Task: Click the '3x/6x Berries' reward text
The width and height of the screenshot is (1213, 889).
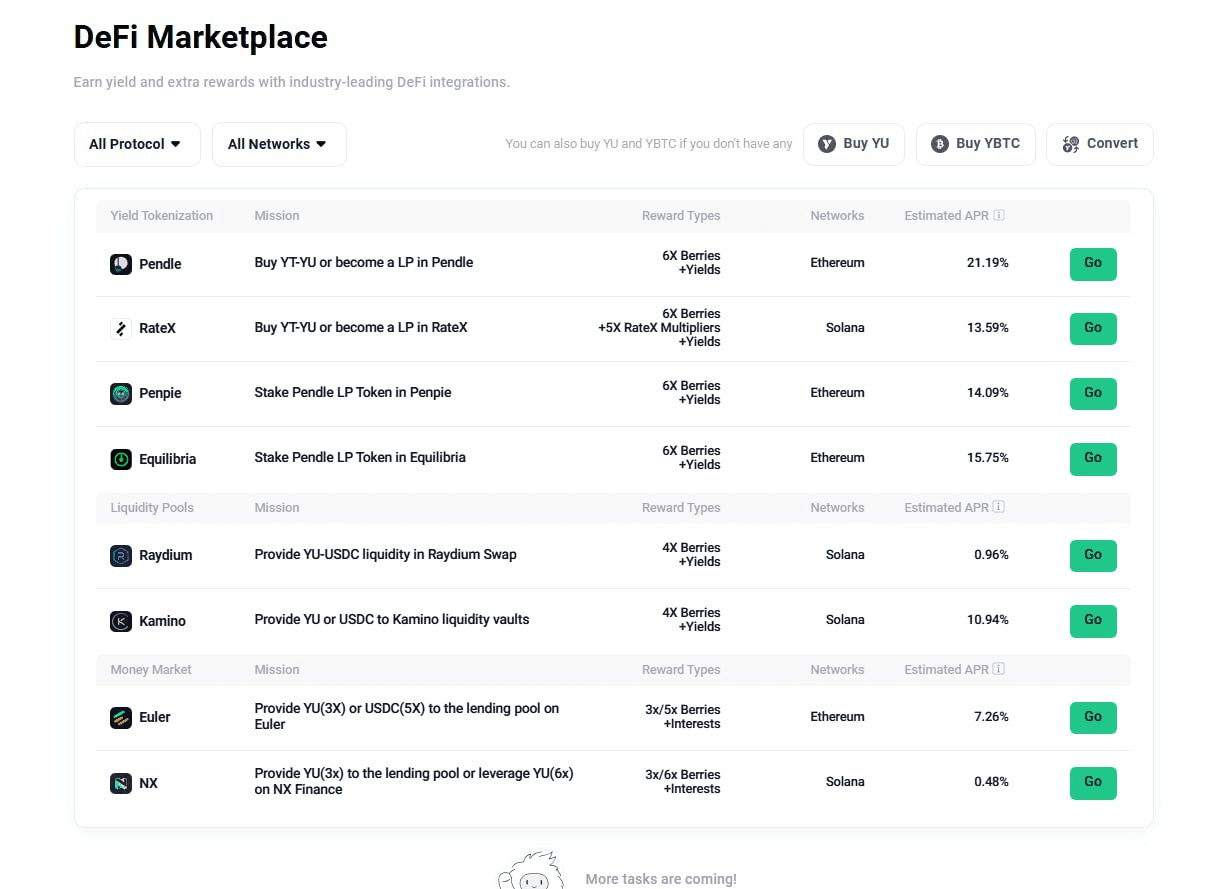Action: point(683,775)
